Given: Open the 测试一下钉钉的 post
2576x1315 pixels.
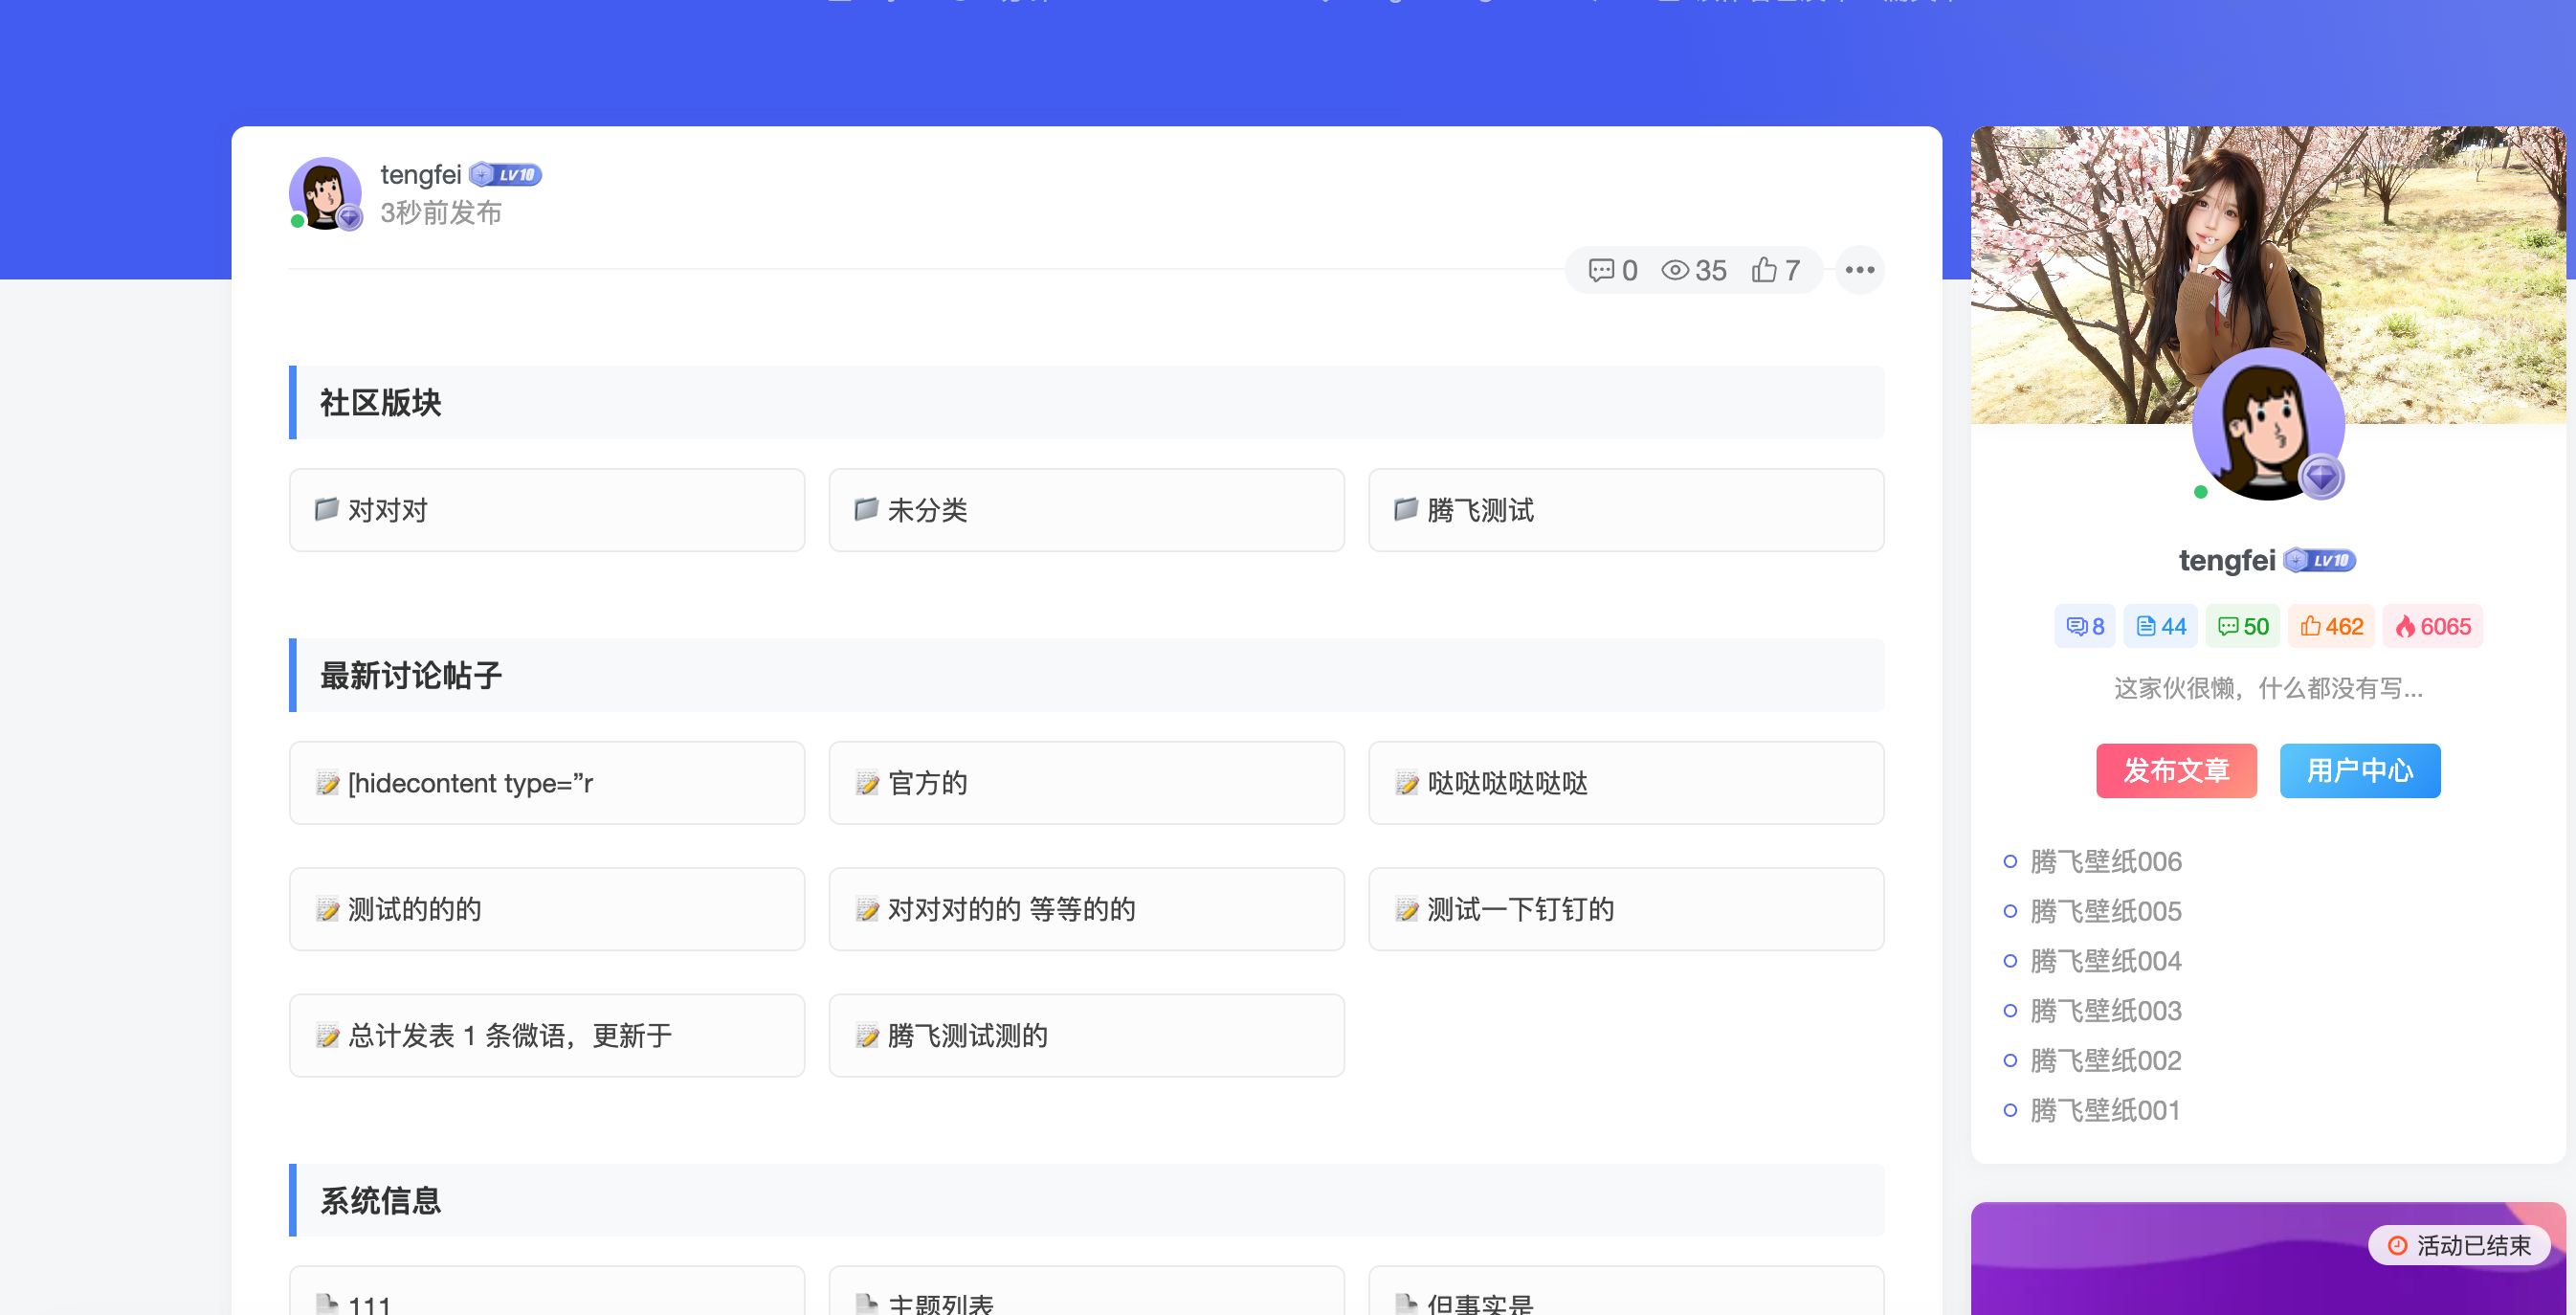Looking at the screenshot, I should [1626, 909].
